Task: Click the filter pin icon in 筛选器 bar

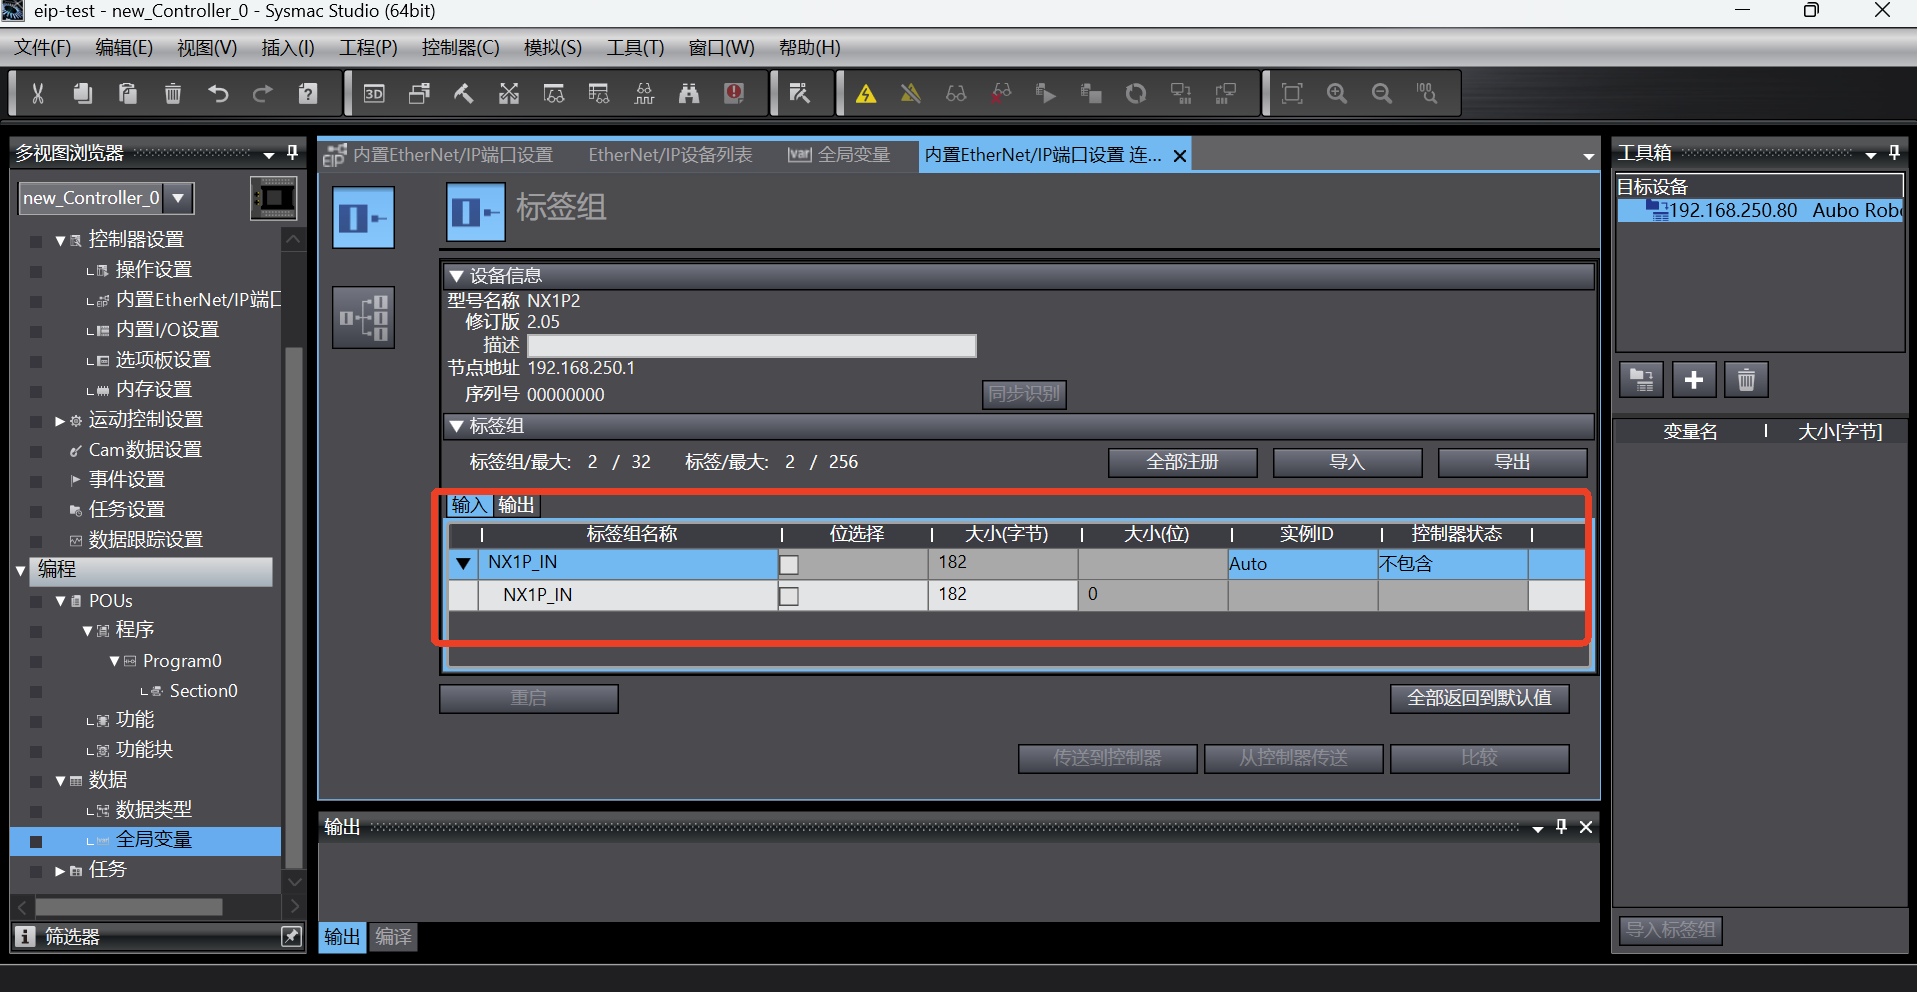Action: (291, 937)
